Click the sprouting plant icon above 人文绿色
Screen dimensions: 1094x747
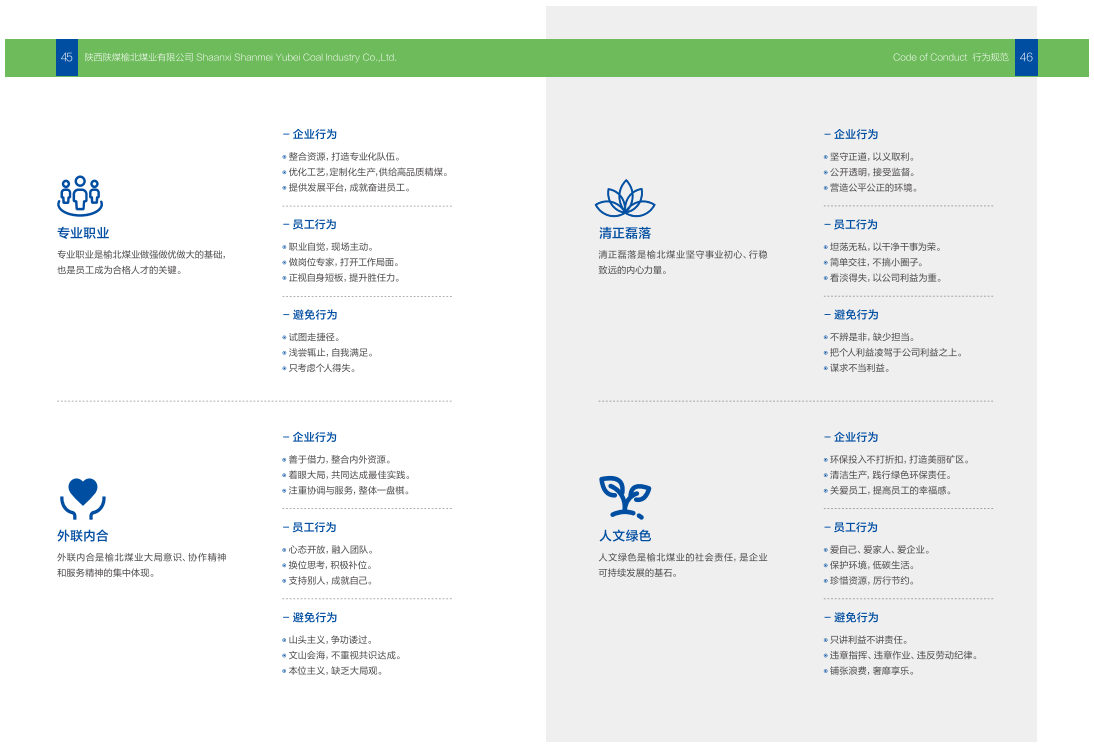624,497
